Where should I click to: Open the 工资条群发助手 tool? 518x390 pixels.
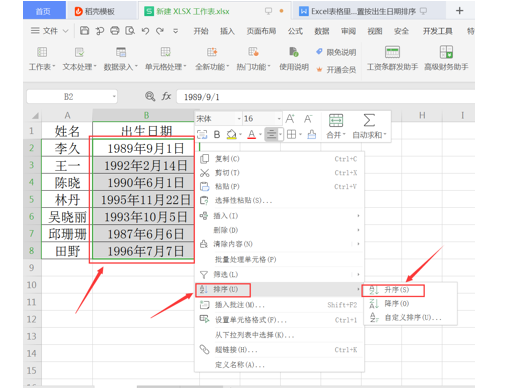(x=392, y=59)
